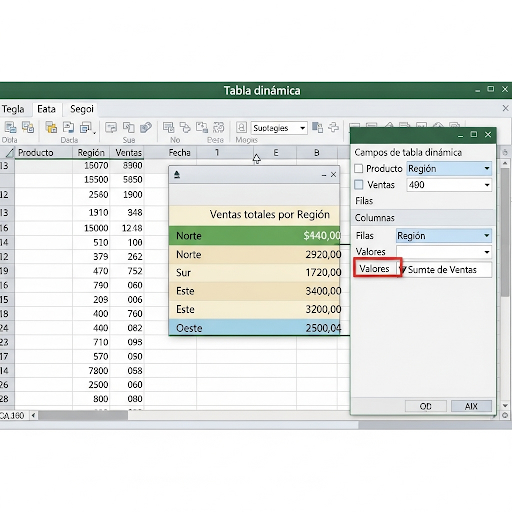Open the 490 dropdown next to Ventas
Viewport: 512px width, 512px height.
(x=449, y=185)
